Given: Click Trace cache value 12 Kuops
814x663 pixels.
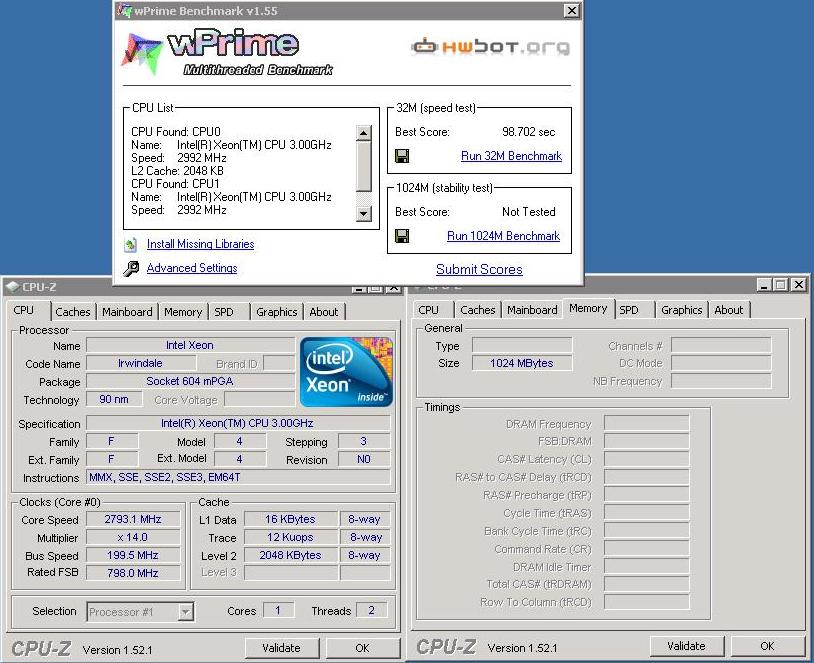Looking at the screenshot, I should [x=291, y=537].
